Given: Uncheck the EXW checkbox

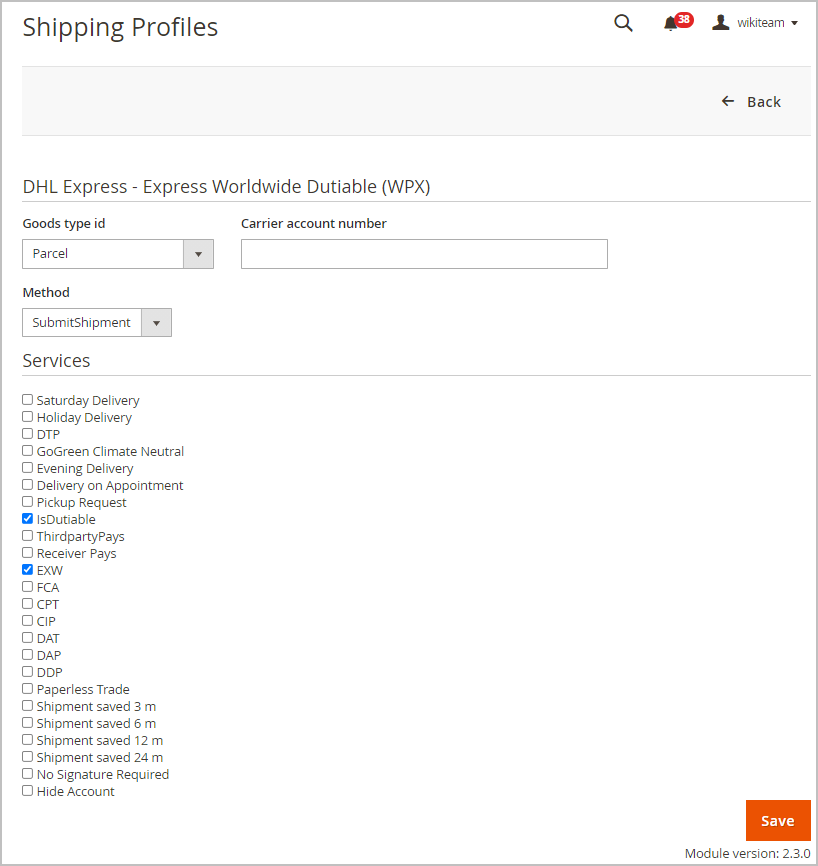Looking at the screenshot, I should [x=27, y=569].
